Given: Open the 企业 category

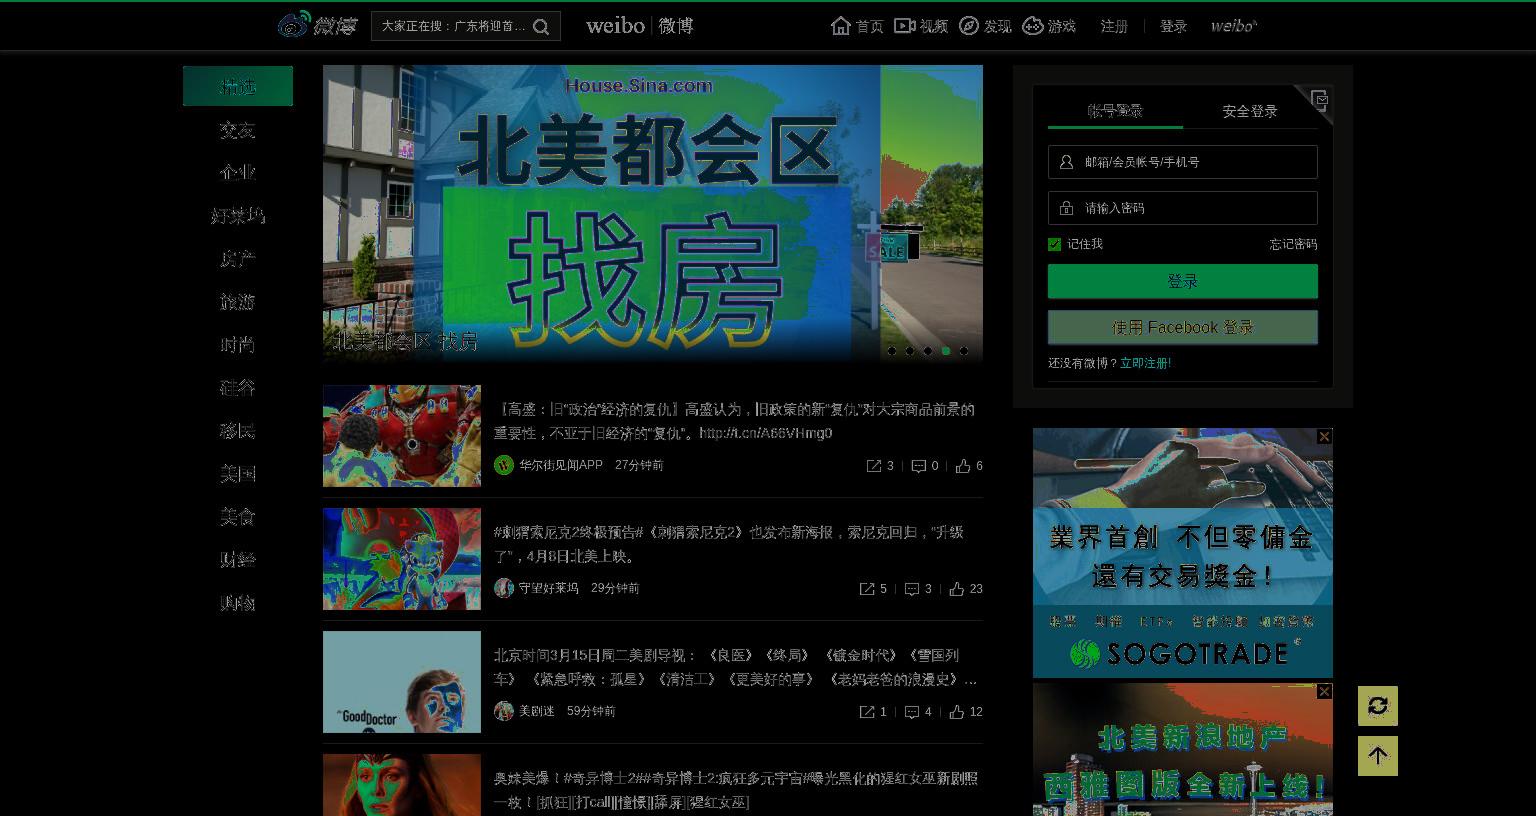Looking at the screenshot, I should point(238,172).
